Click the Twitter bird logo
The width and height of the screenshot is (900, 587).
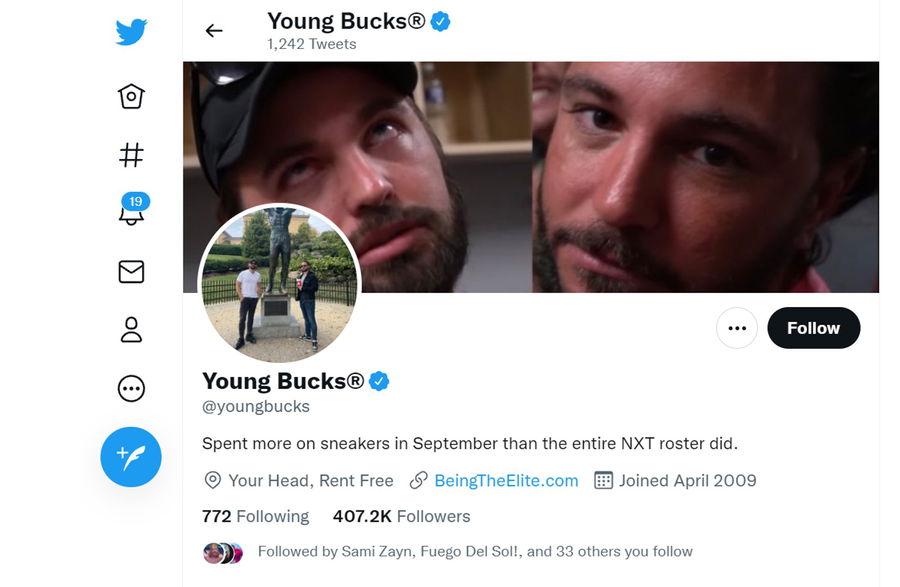pos(131,32)
